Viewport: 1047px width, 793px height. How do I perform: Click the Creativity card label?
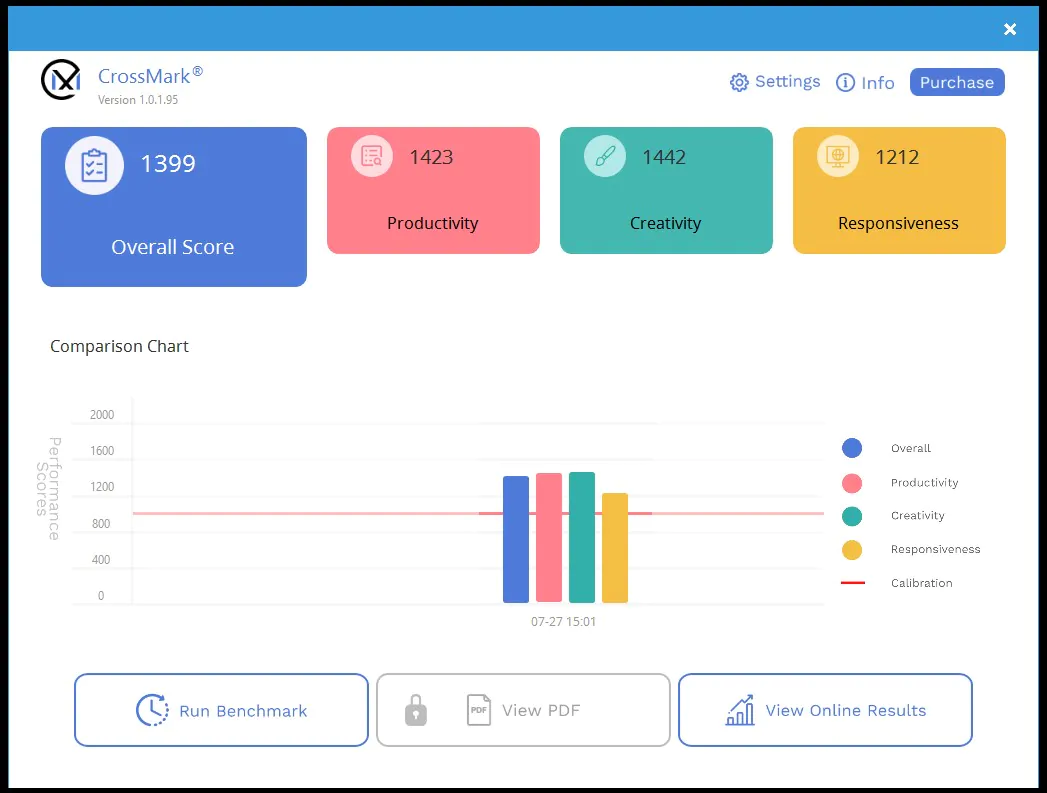click(666, 223)
